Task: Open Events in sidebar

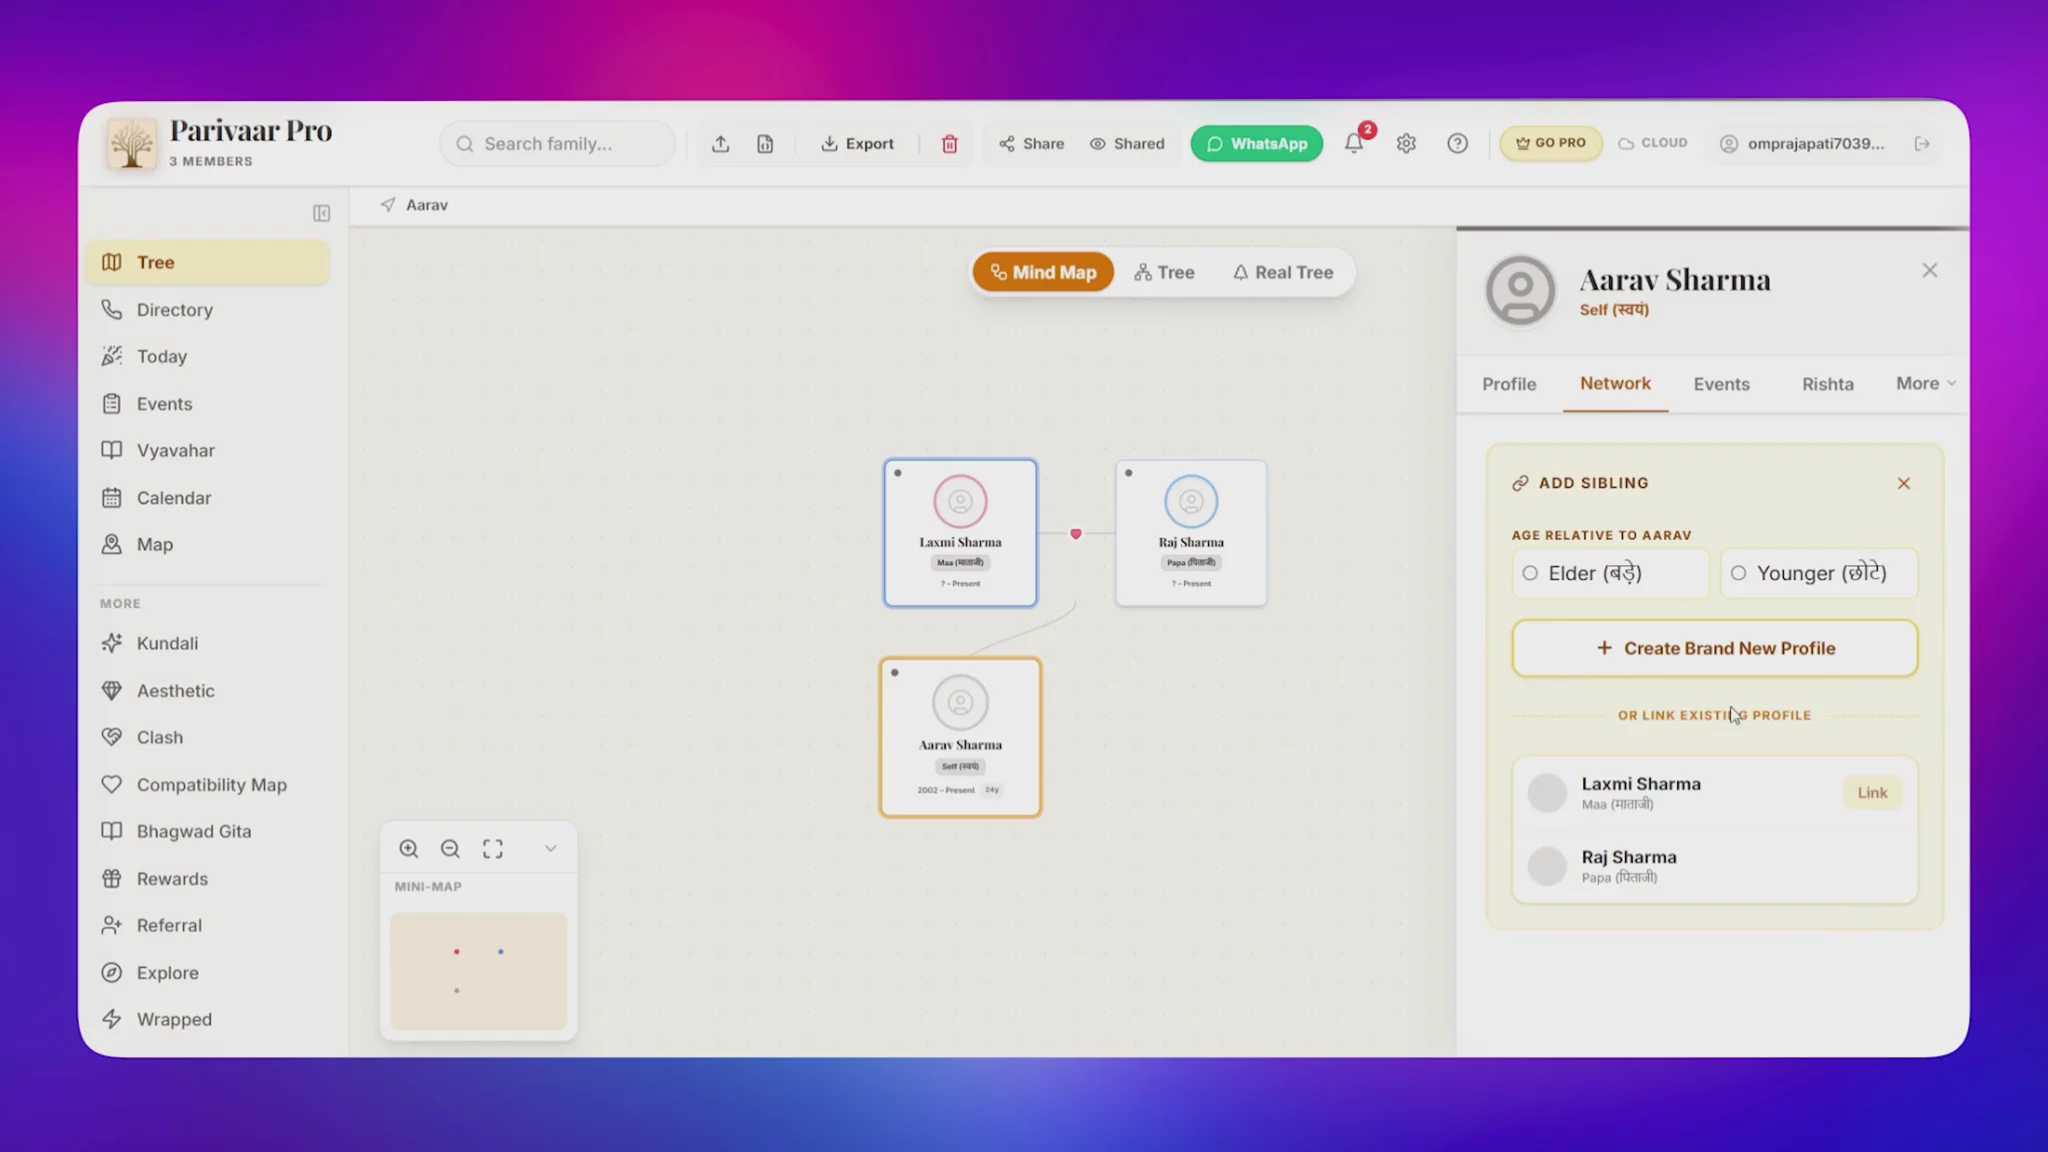Action: pos(207,404)
